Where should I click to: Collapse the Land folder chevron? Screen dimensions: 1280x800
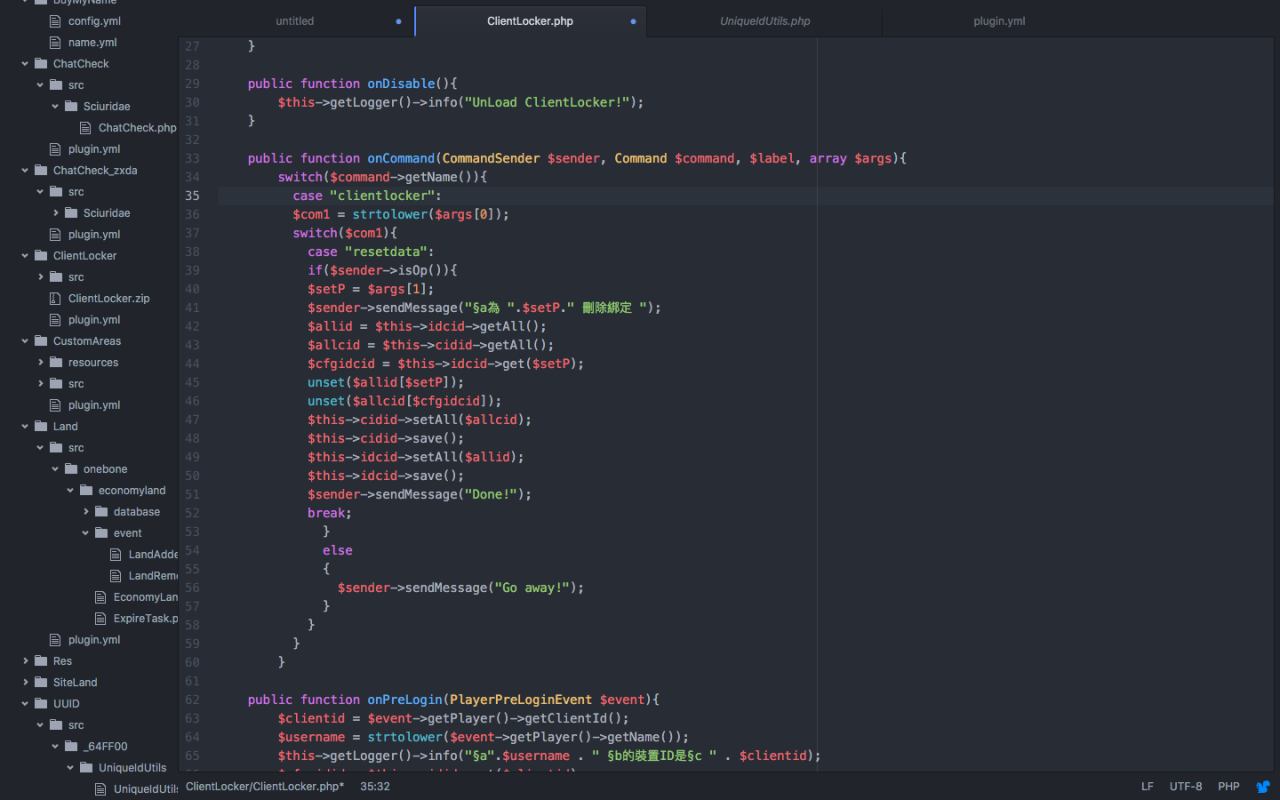pyautogui.click(x=25, y=426)
